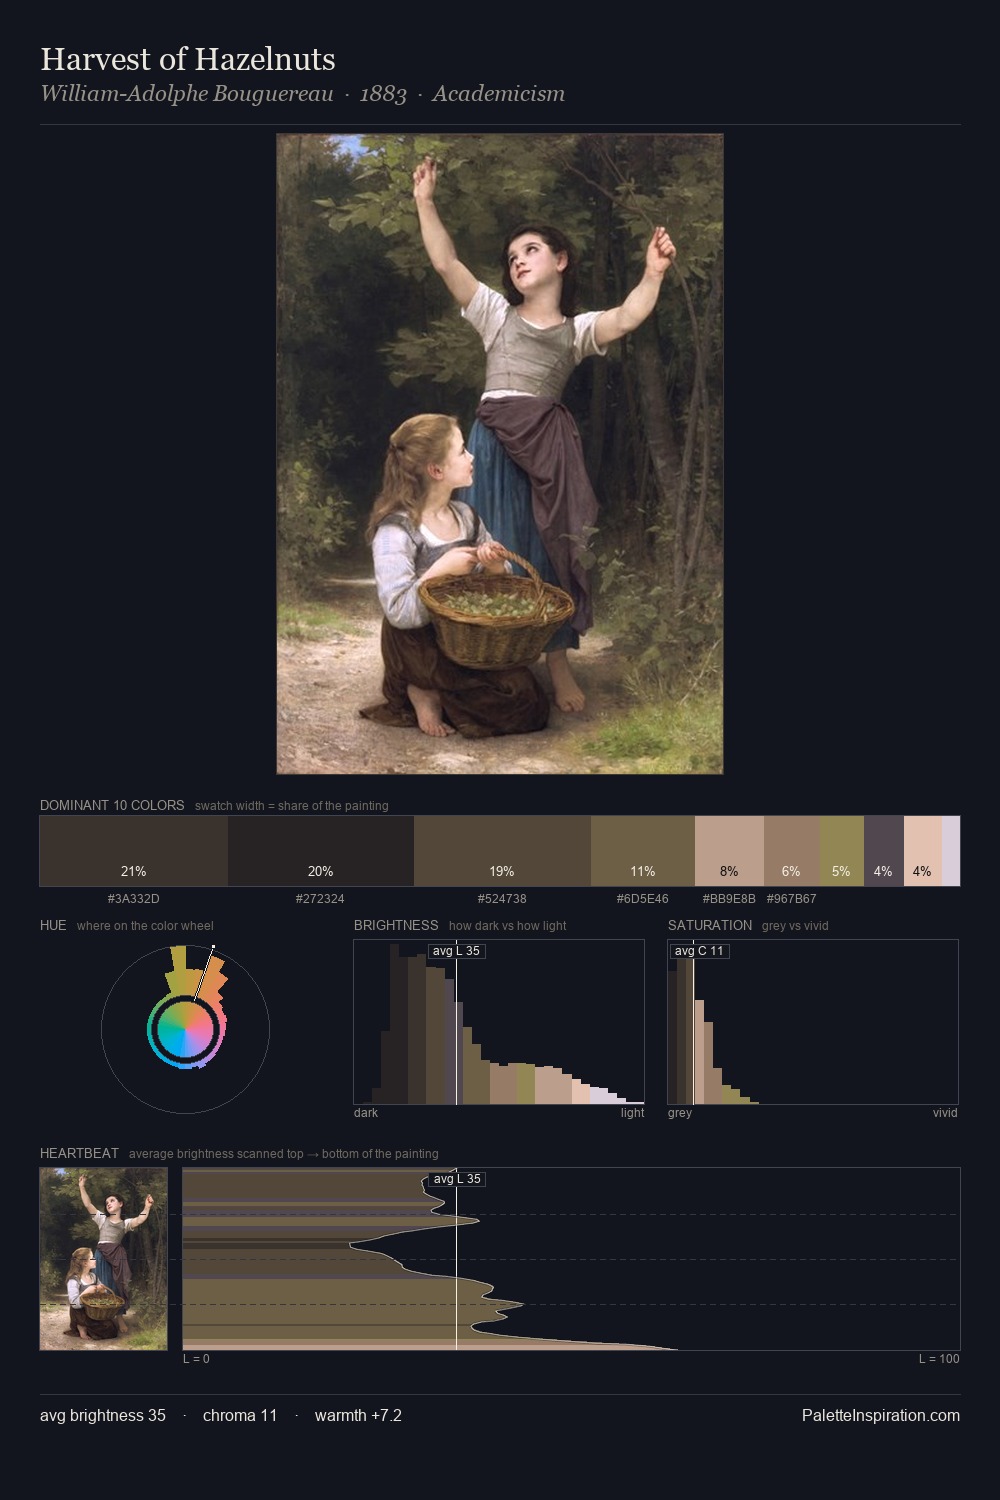Click the avg L 35 label in brightness chart

point(457,951)
